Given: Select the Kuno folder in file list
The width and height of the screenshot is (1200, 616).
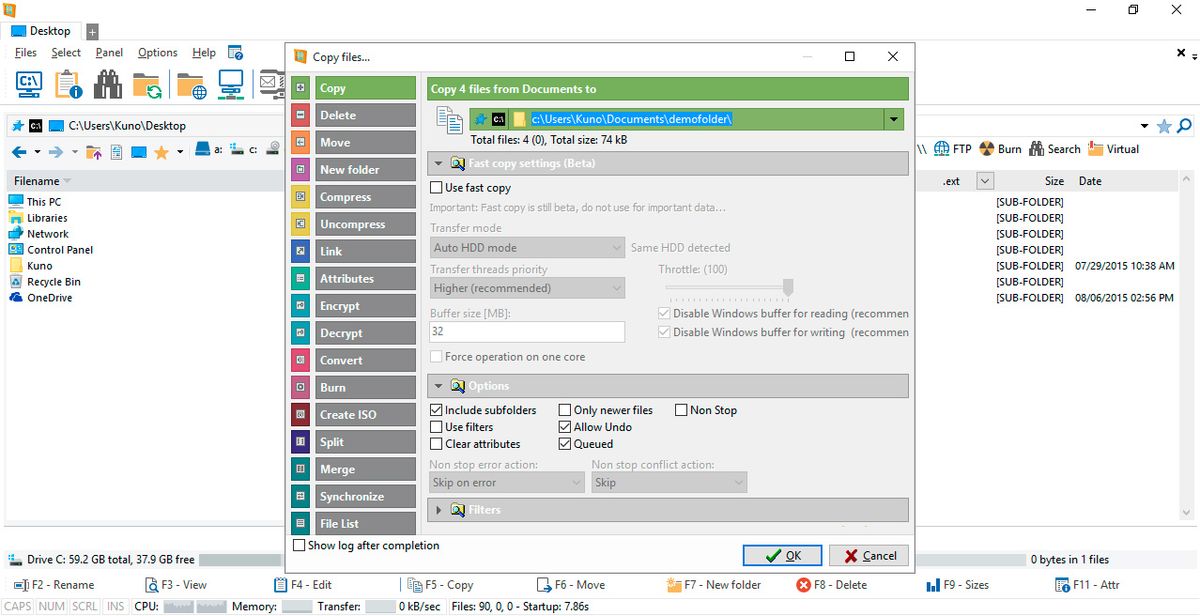Looking at the screenshot, I should (40, 266).
